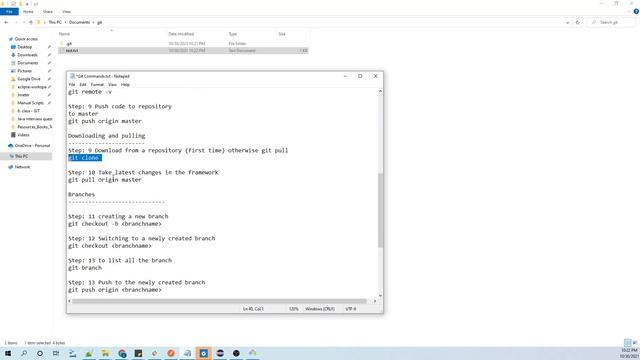This screenshot has height=360, width=640.
Task: Open Videos folder in sidebar
Action: (23, 135)
